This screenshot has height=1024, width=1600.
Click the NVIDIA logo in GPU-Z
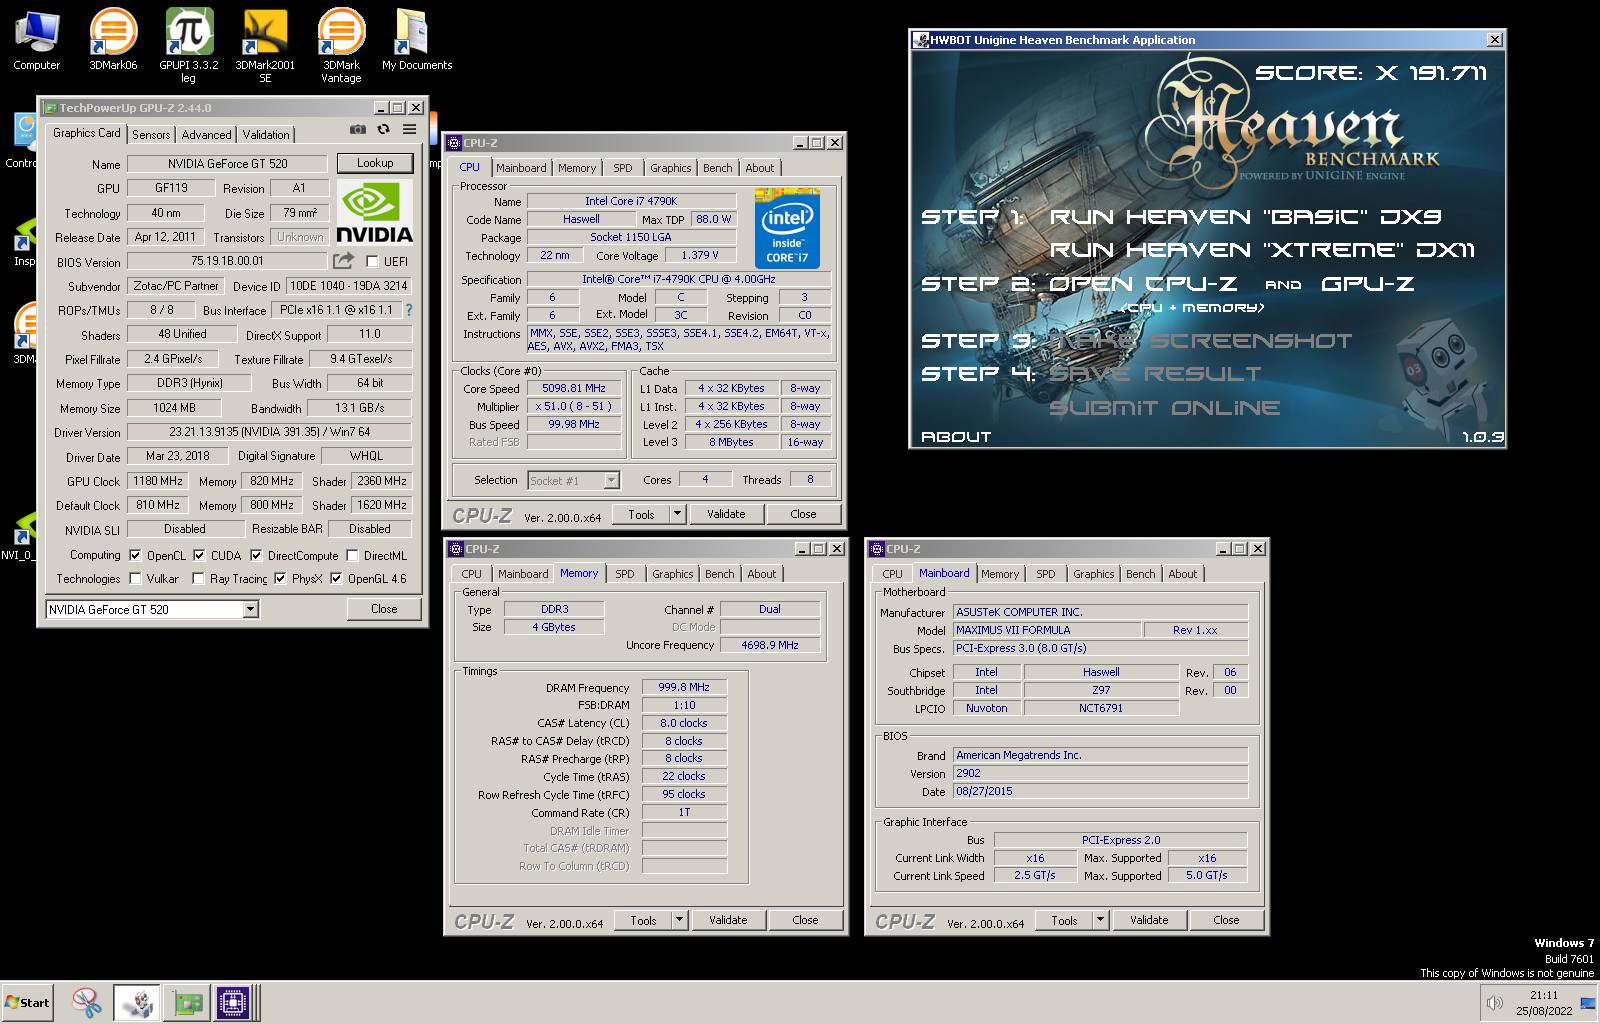click(x=374, y=213)
